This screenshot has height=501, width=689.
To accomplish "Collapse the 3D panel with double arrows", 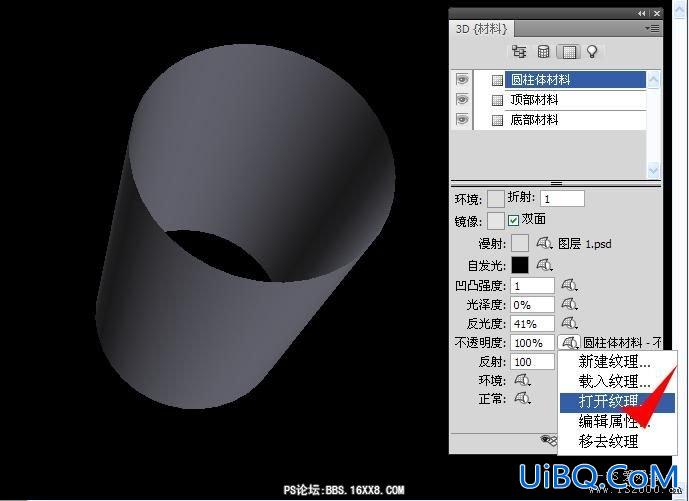I will [x=642, y=13].
